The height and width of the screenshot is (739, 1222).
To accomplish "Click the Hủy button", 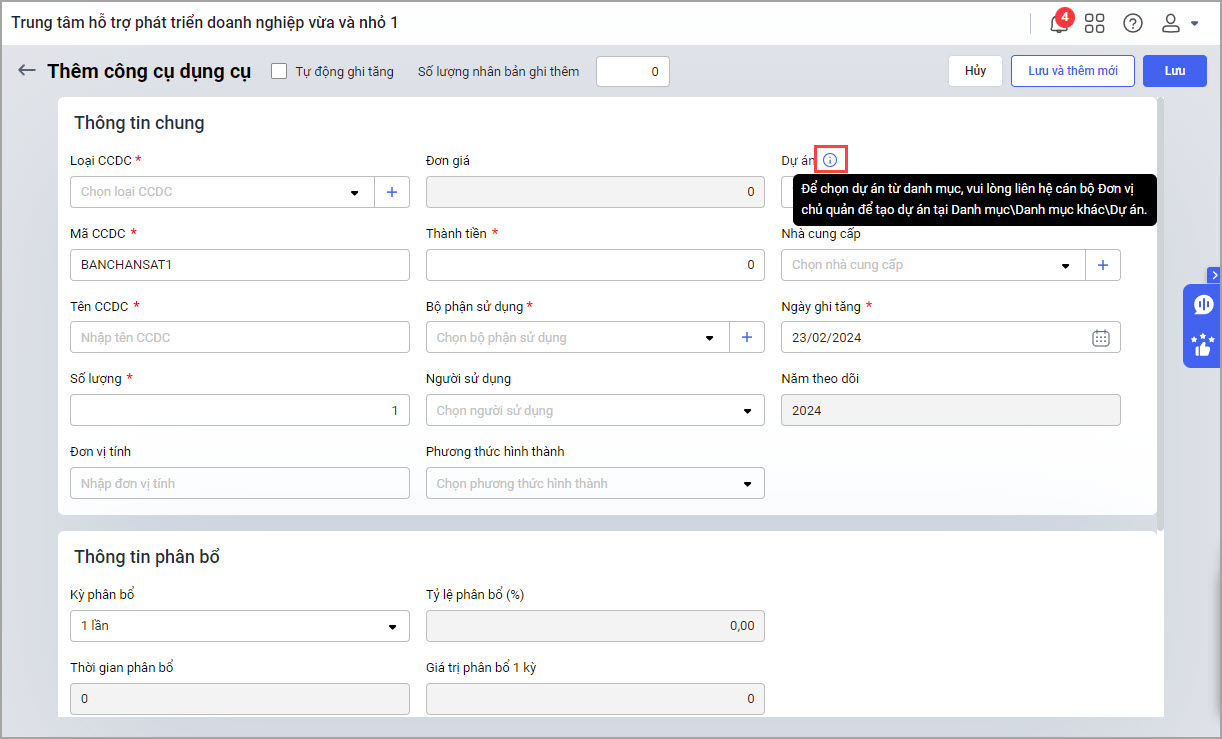I will pos(975,71).
